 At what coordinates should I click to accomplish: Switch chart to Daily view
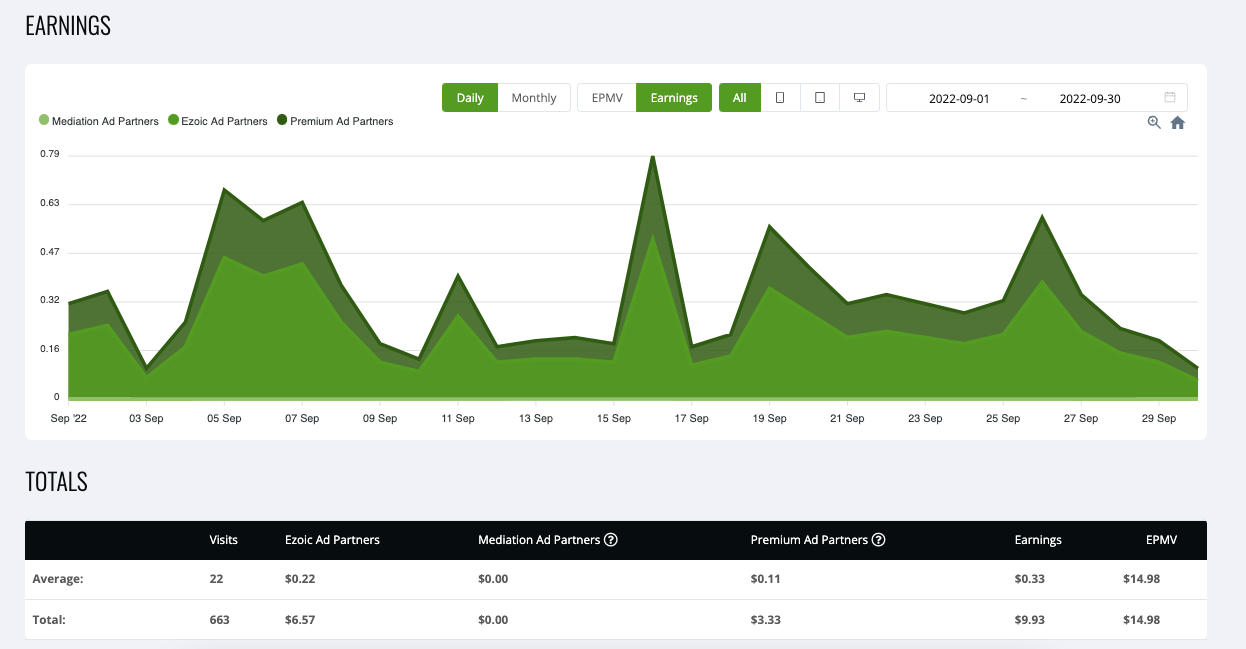pyautogui.click(x=470, y=98)
